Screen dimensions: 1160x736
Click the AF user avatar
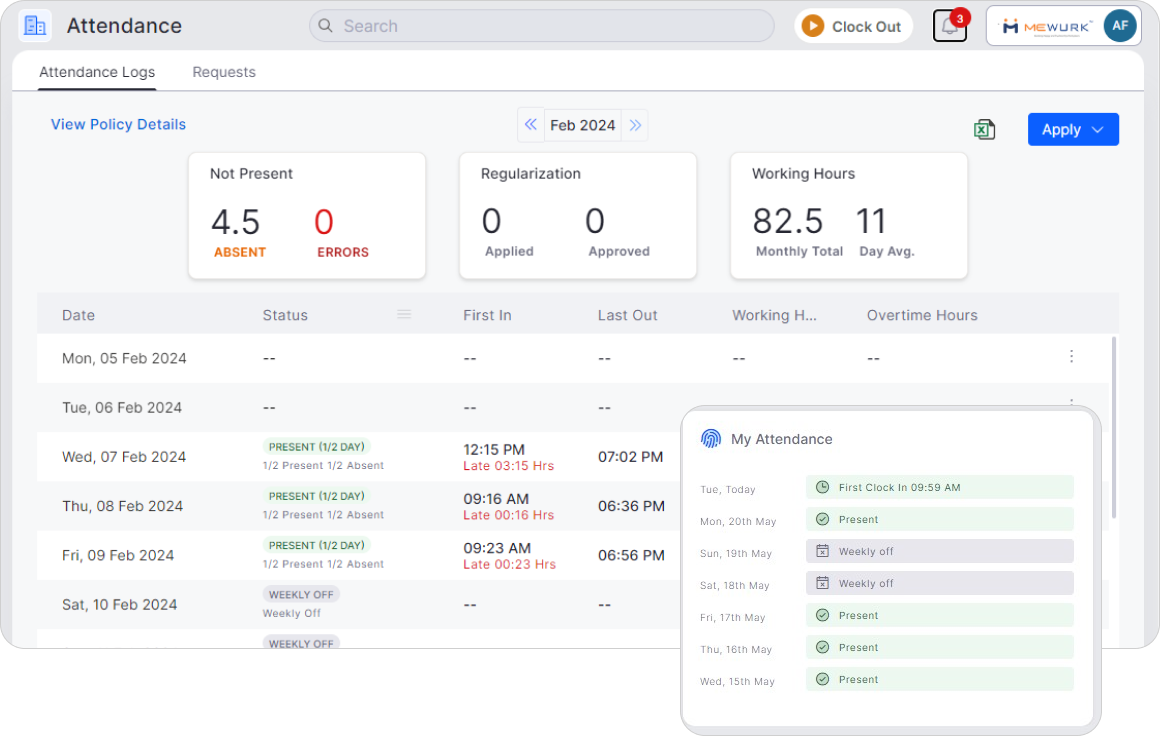pyautogui.click(x=1120, y=26)
